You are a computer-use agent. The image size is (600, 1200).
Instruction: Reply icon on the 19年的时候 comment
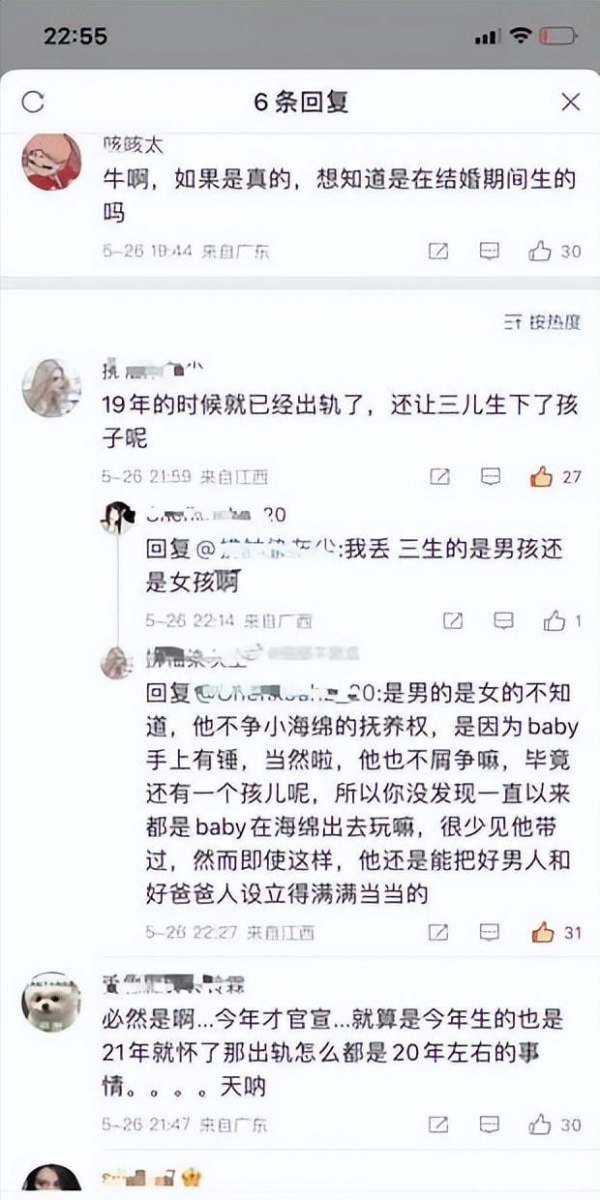click(490, 477)
